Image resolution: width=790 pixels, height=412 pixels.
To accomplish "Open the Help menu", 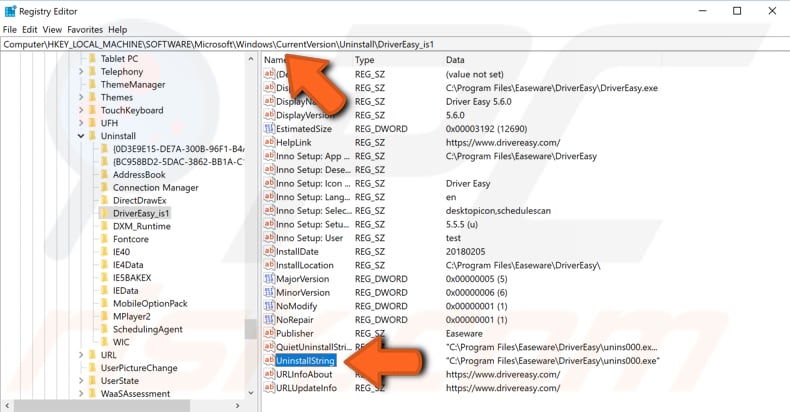I will click(x=117, y=30).
